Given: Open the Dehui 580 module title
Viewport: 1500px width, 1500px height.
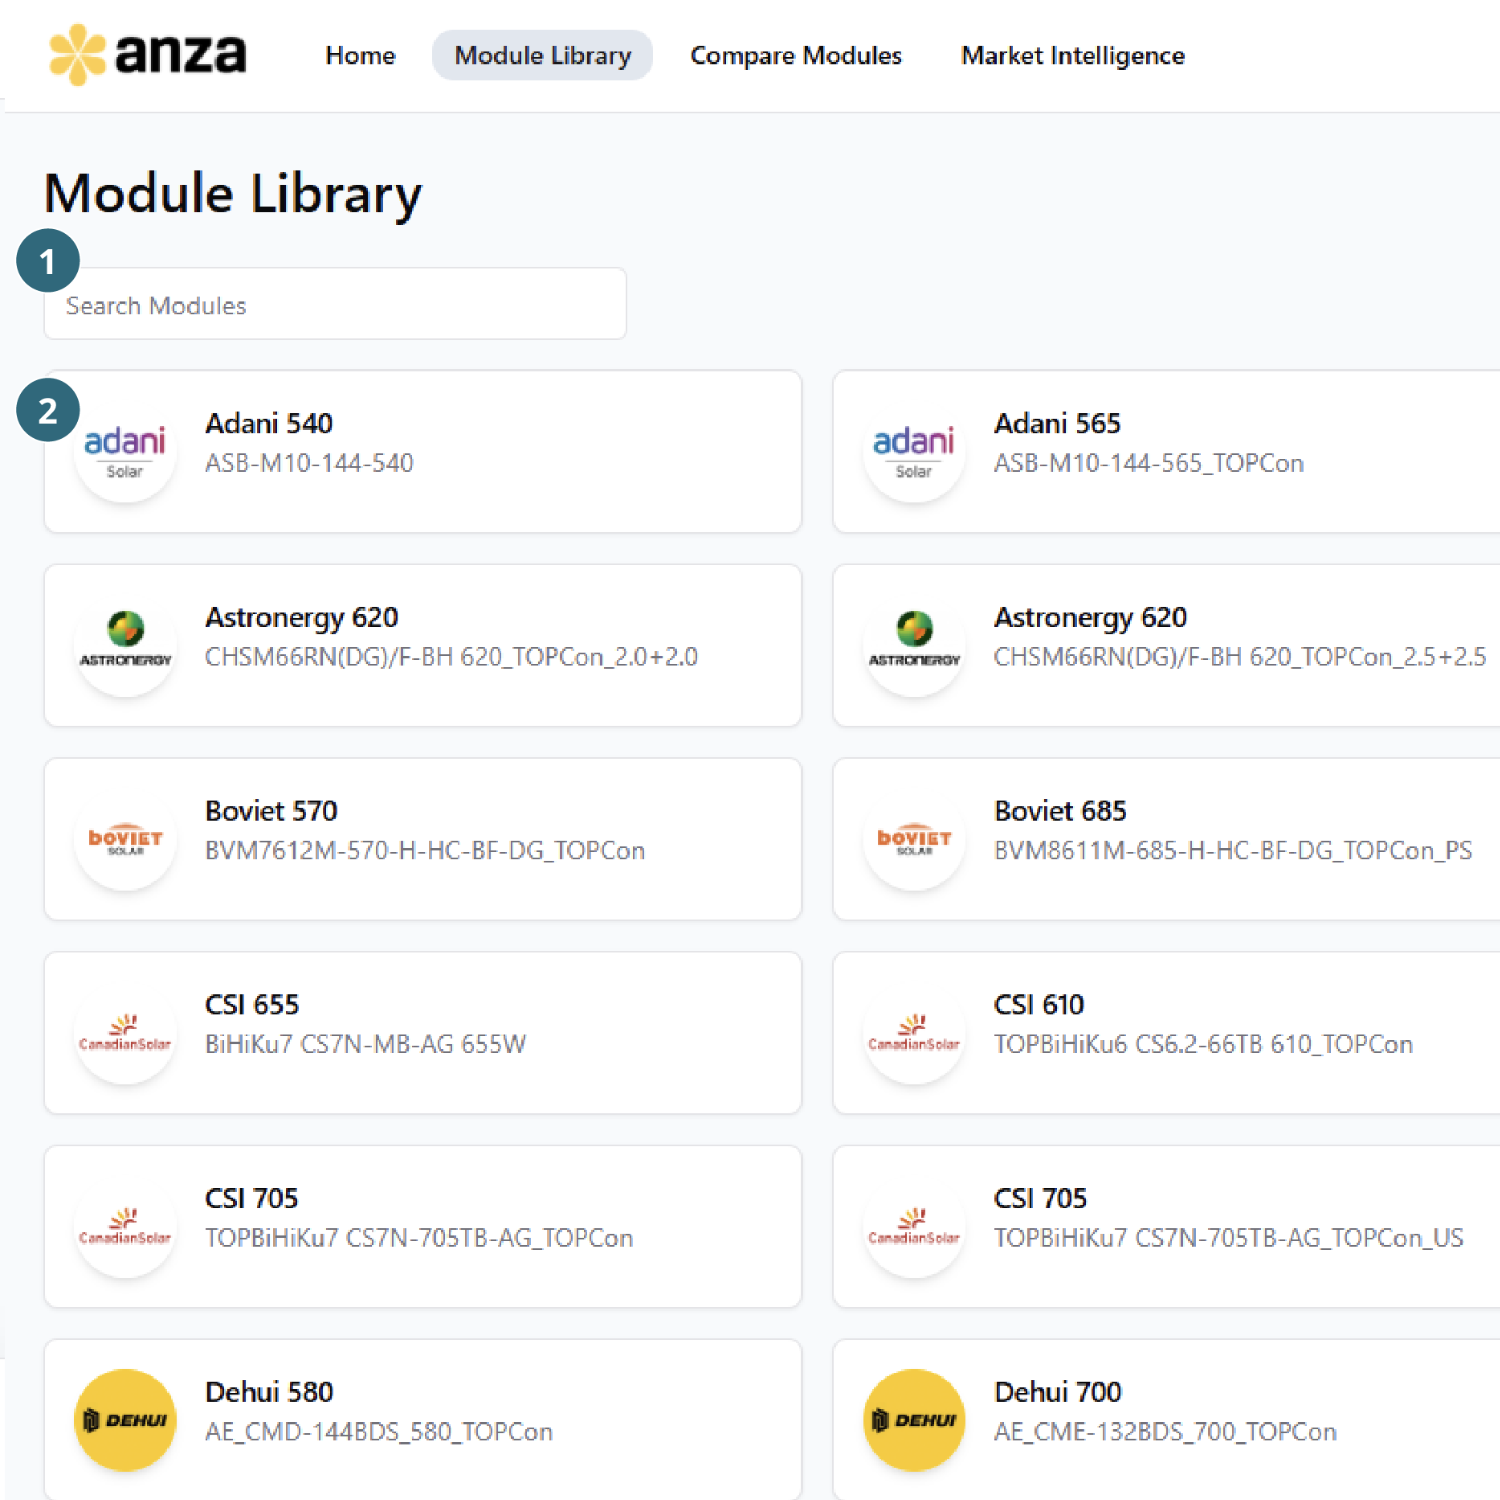Looking at the screenshot, I should pyautogui.click(x=269, y=1392).
